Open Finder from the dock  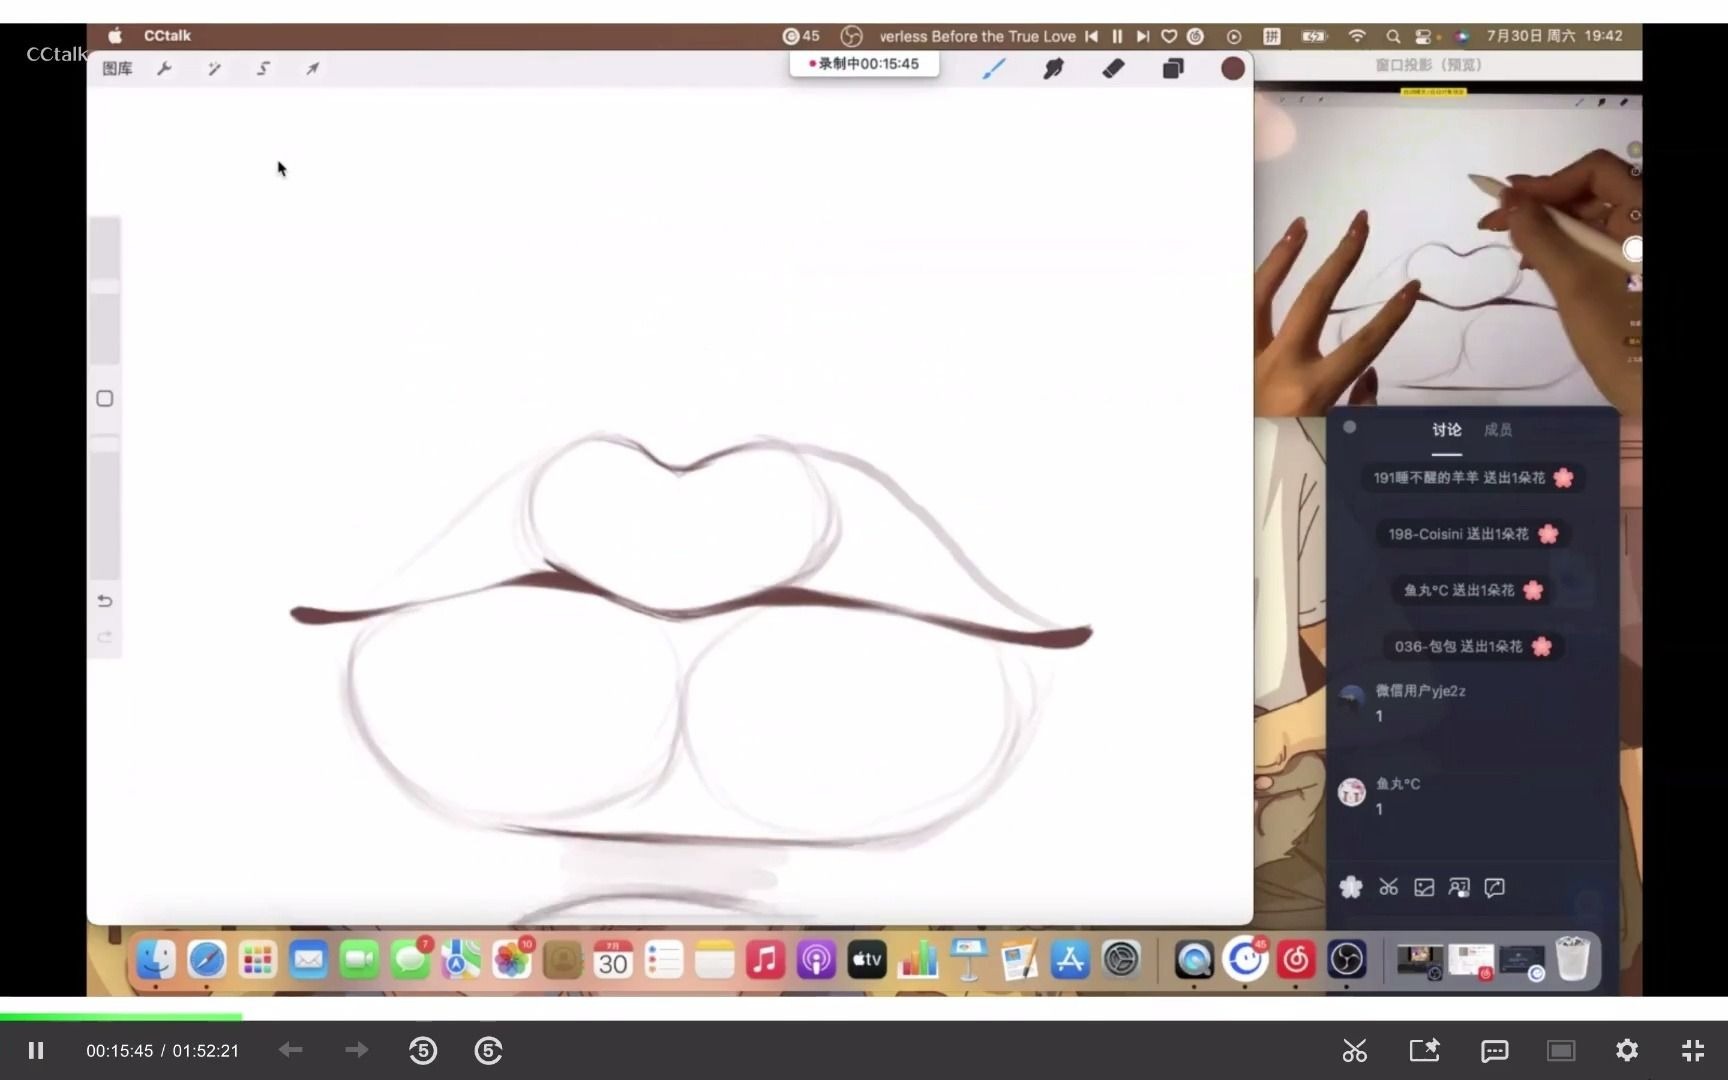(x=156, y=960)
